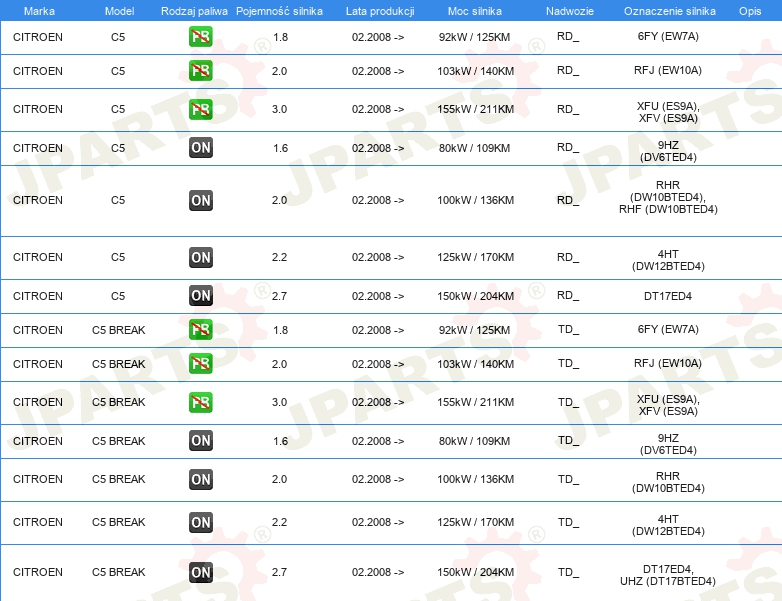Click power 155kW / 211KM in C5 row

[475, 109]
